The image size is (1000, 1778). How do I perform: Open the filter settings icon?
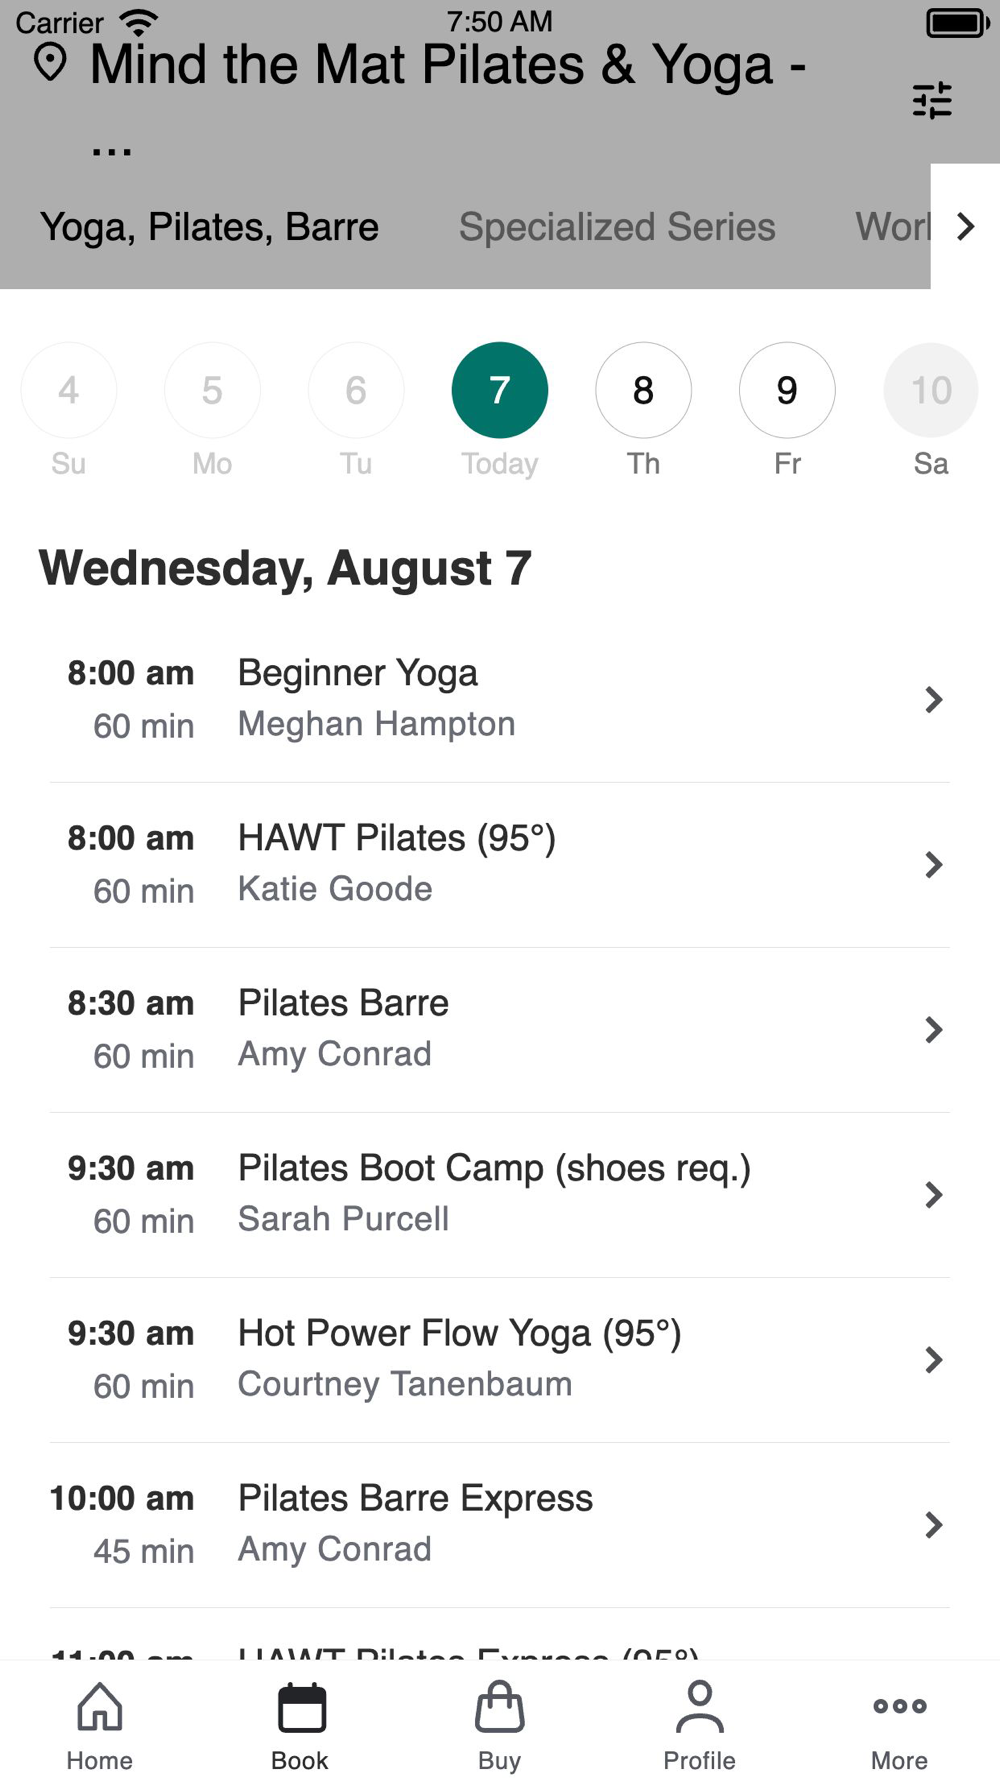tap(931, 100)
